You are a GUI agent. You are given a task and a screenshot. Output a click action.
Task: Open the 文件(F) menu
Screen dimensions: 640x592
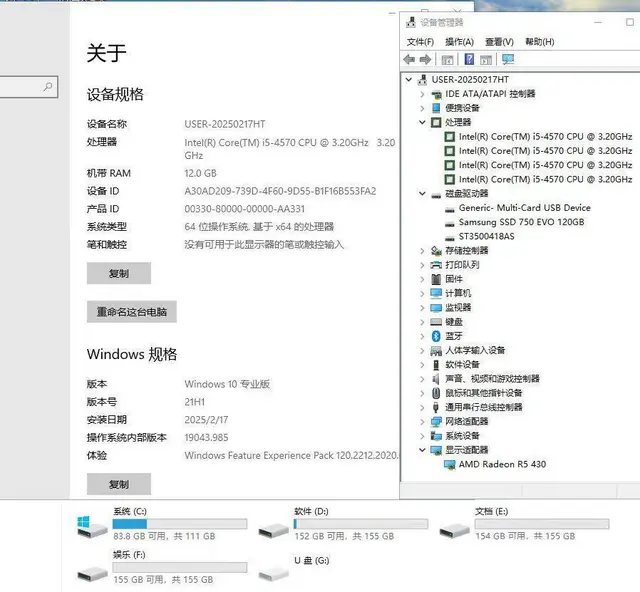(x=420, y=42)
